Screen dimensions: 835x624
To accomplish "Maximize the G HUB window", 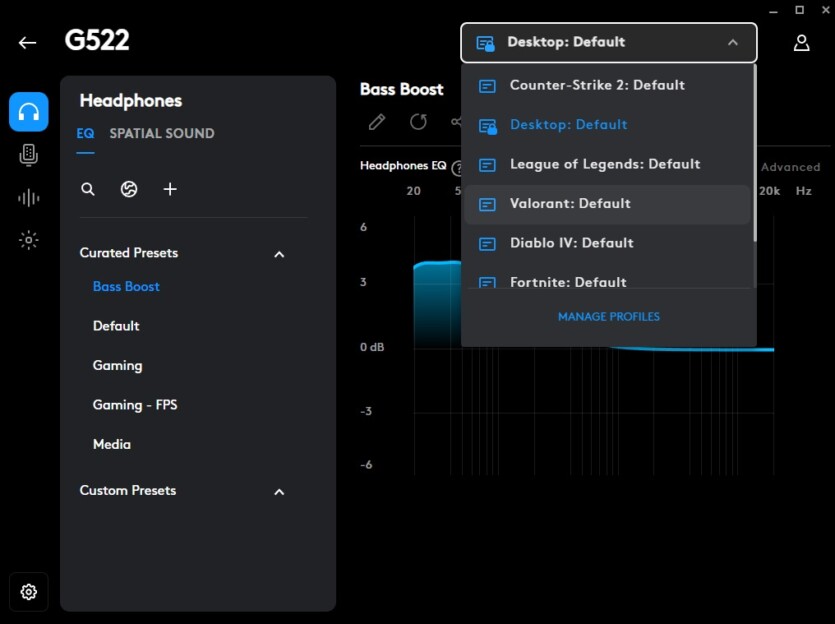I will pyautogui.click(x=800, y=10).
